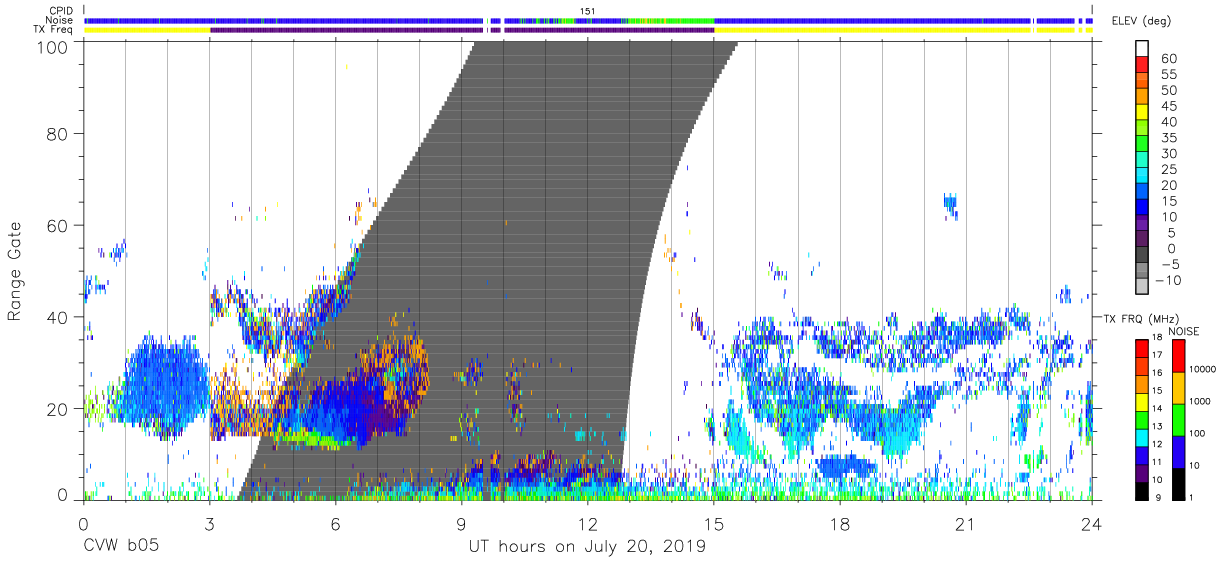Click the yellow 14–15 MHz TX FRQ swatch
Viewport: 1228px width, 567px height.
(x=1142, y=402)
